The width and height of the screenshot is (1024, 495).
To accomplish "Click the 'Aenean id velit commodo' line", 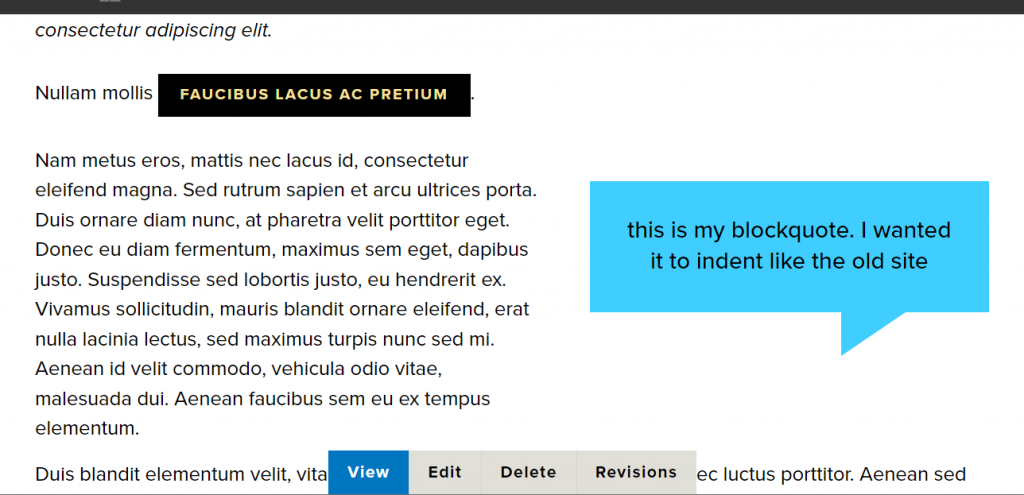I will coord(239,369).
